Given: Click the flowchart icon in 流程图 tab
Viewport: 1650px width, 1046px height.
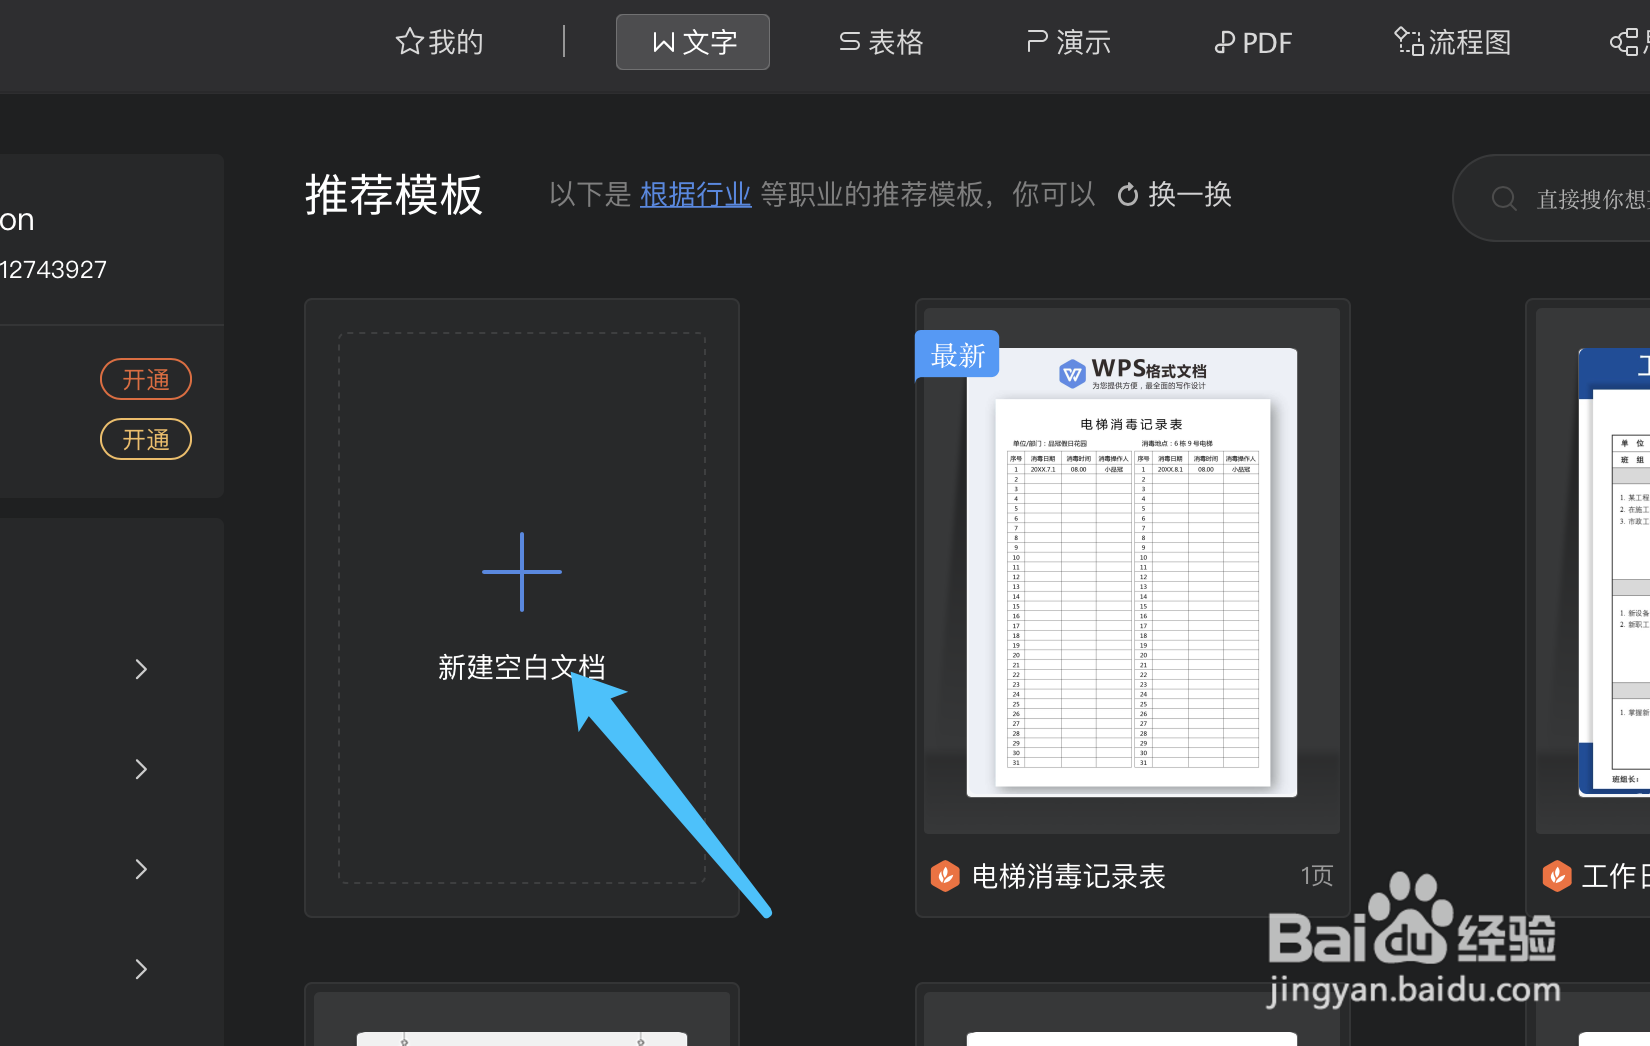Looking at the screenshot, I should [x=1408, y=42].
